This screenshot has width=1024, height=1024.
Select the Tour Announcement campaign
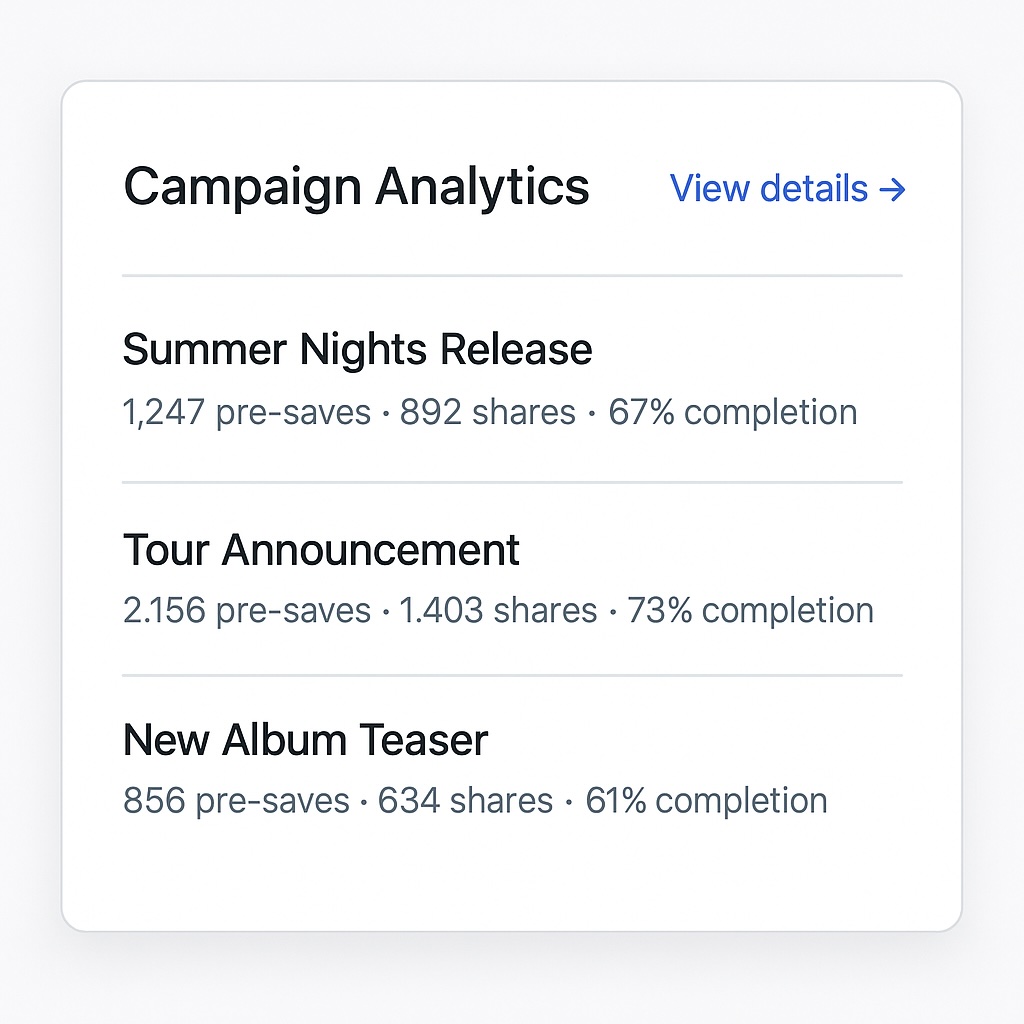click(321, 549)
